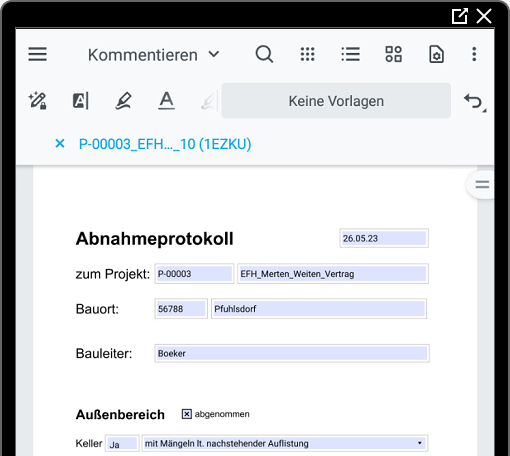This screenshot has height=456, width=510.
Task: Open the document search magnifier
Action: (x=264, y=54)
